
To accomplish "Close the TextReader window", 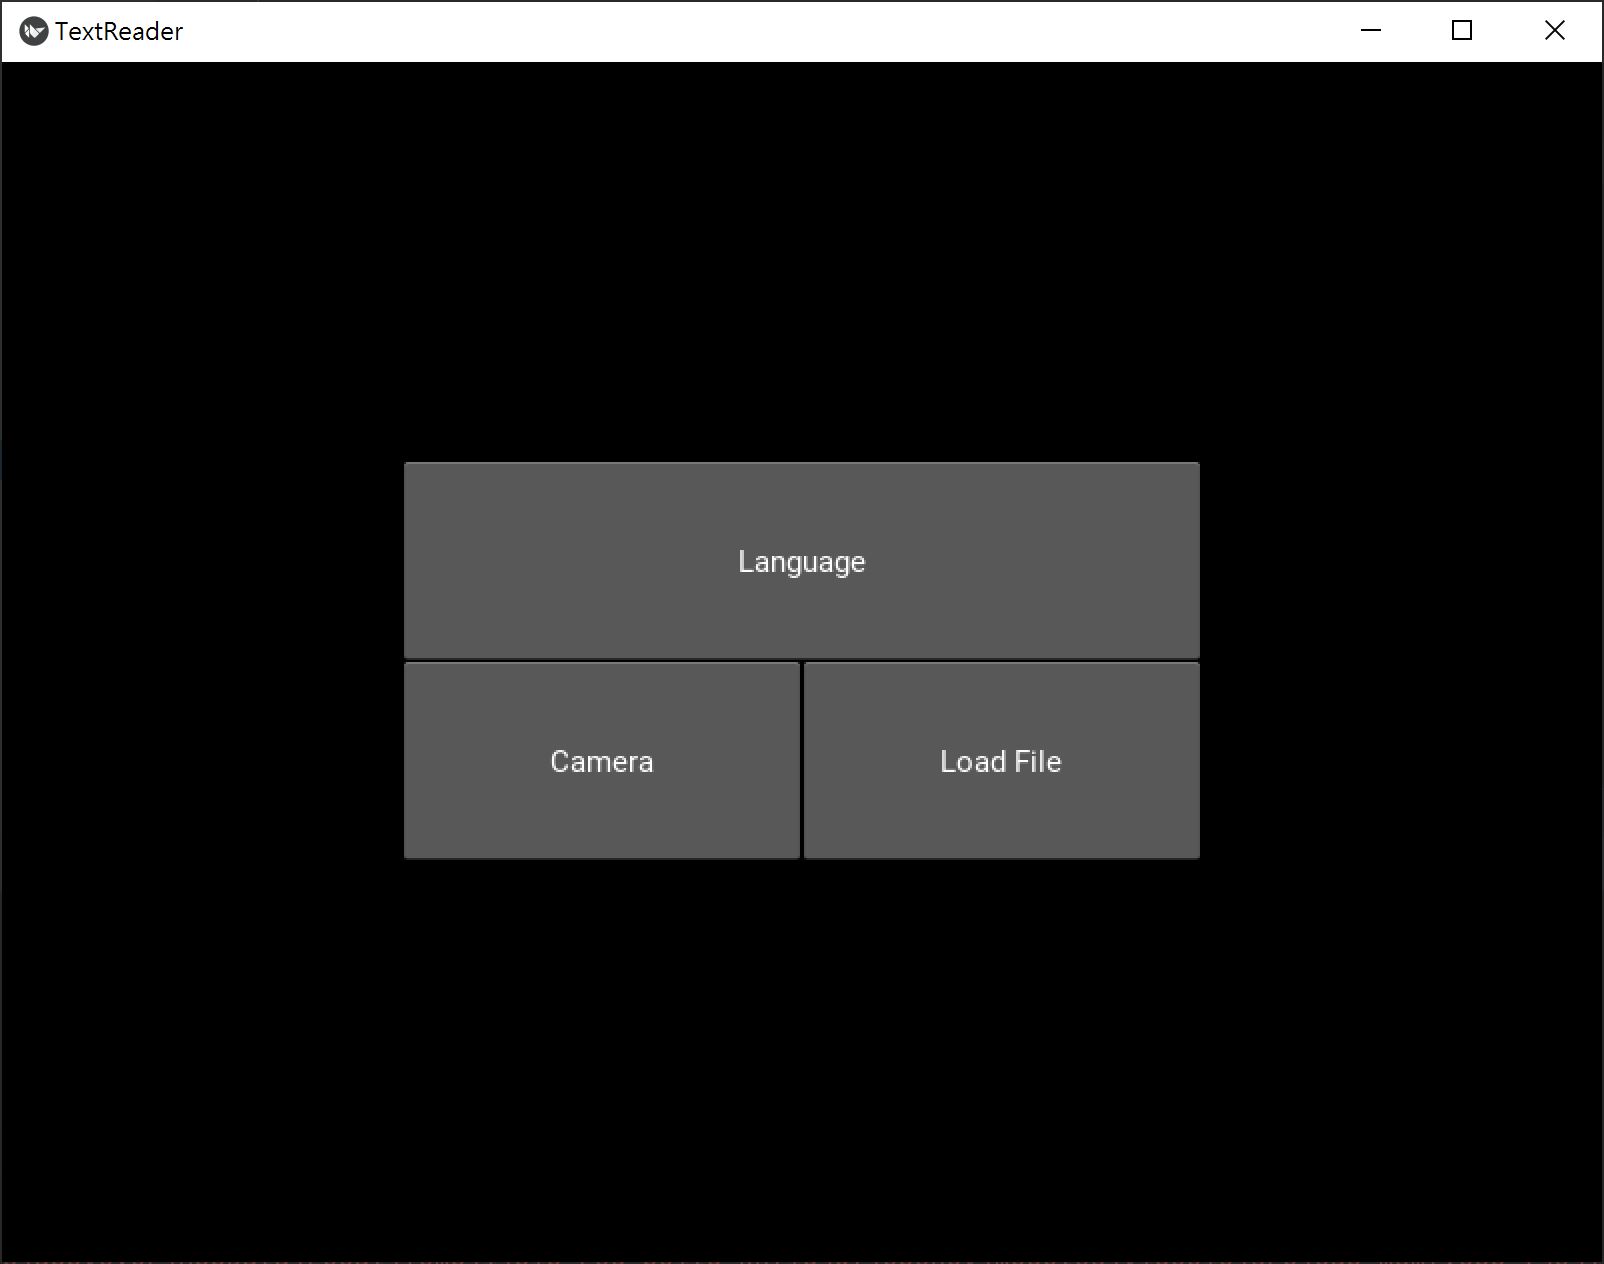I will [x=1554, y=31].
